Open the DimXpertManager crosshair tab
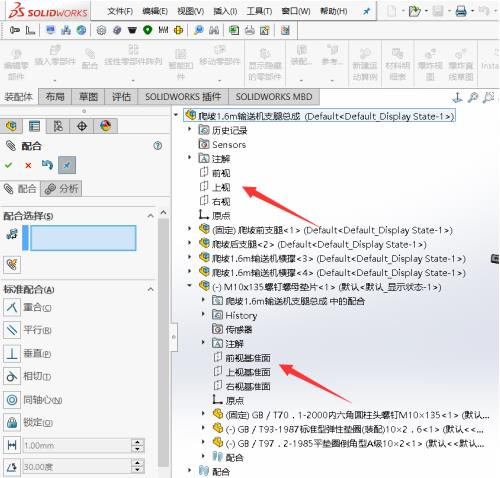The width and height of the screenshot is (500, 478). pos(82,126)
